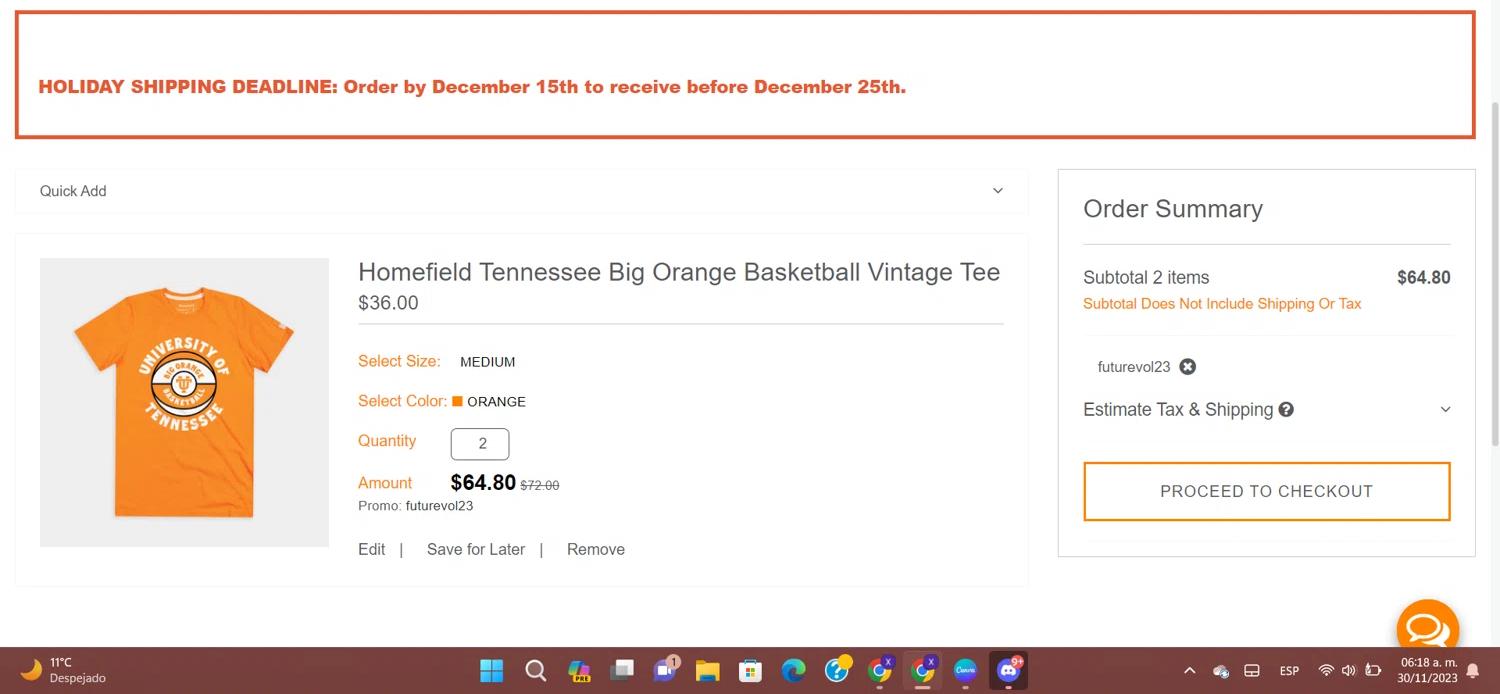
Task: Open the Tennessee tee product thumbnail
Action: click(x=184, y=402)
